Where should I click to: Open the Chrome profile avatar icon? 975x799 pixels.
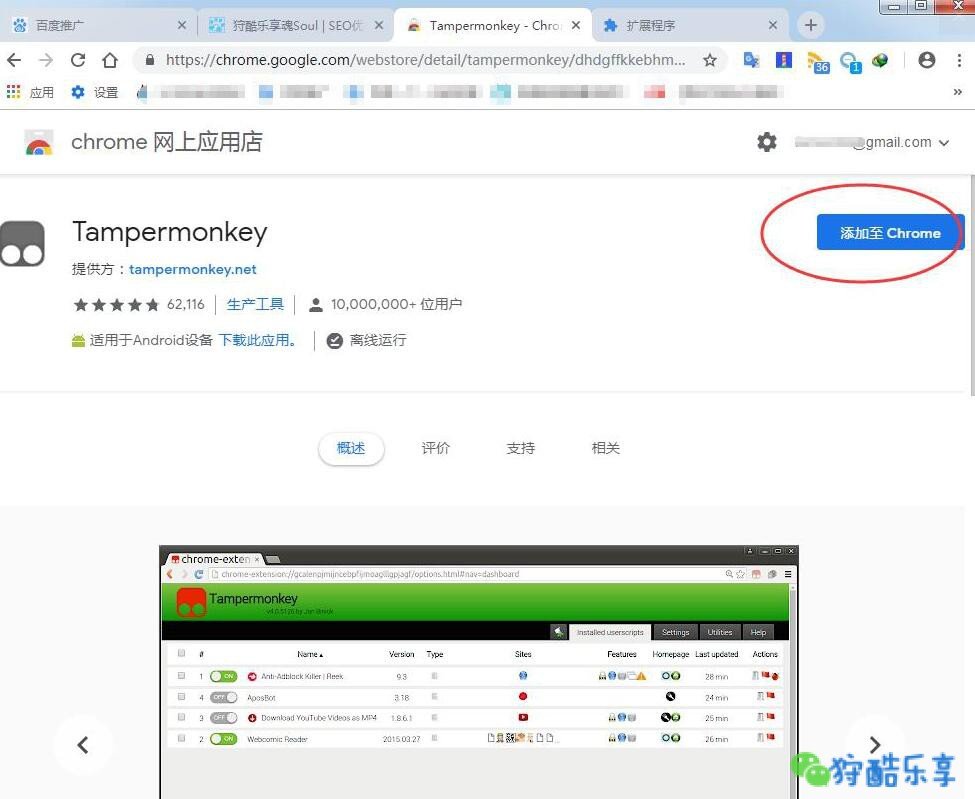(926, 60)
